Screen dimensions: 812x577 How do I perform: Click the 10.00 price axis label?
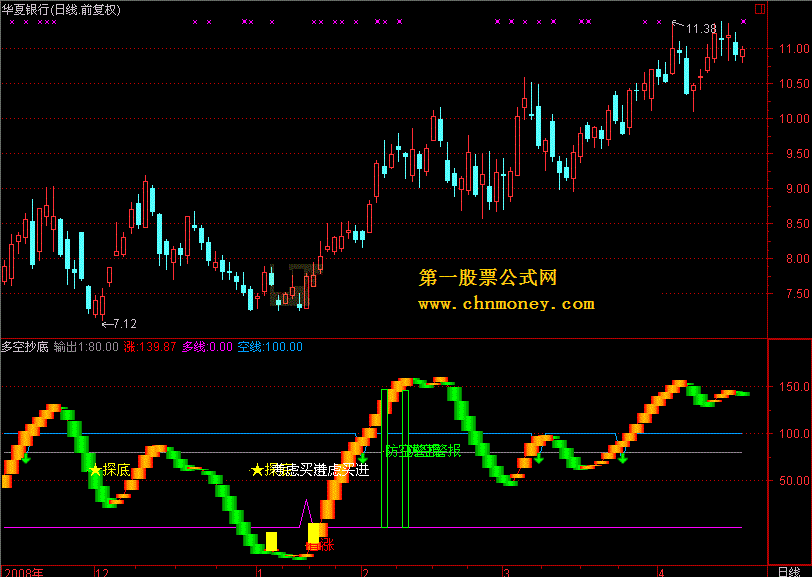click(x=794, y=119)
